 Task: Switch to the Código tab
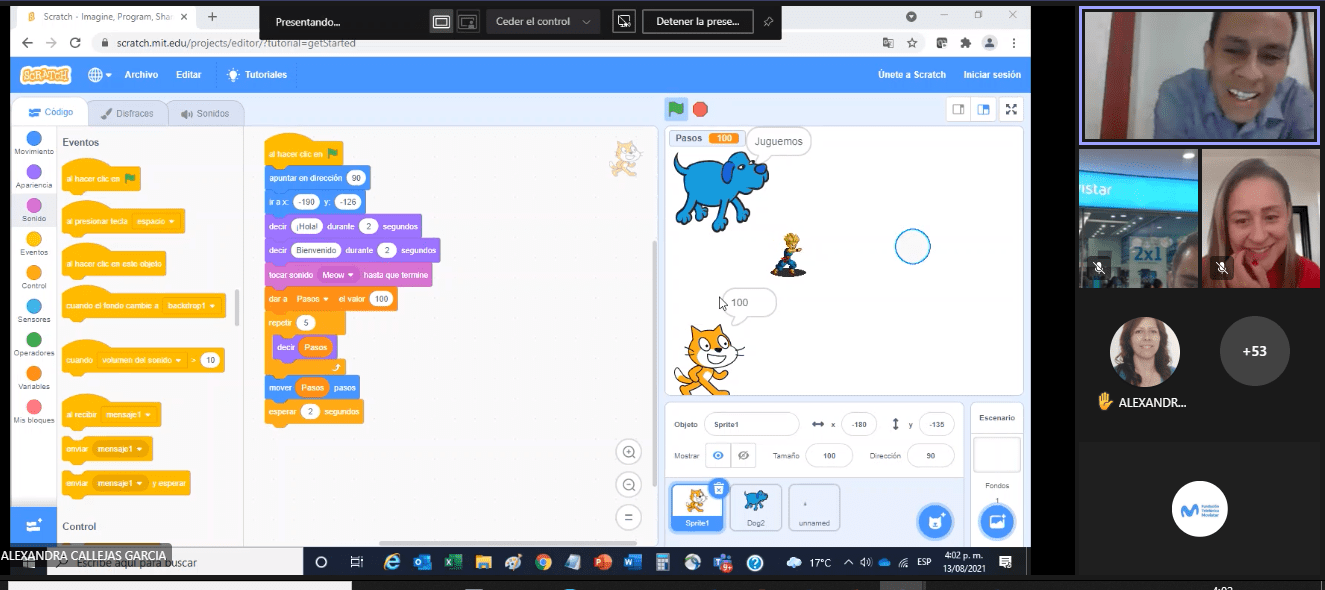(50, 113)
